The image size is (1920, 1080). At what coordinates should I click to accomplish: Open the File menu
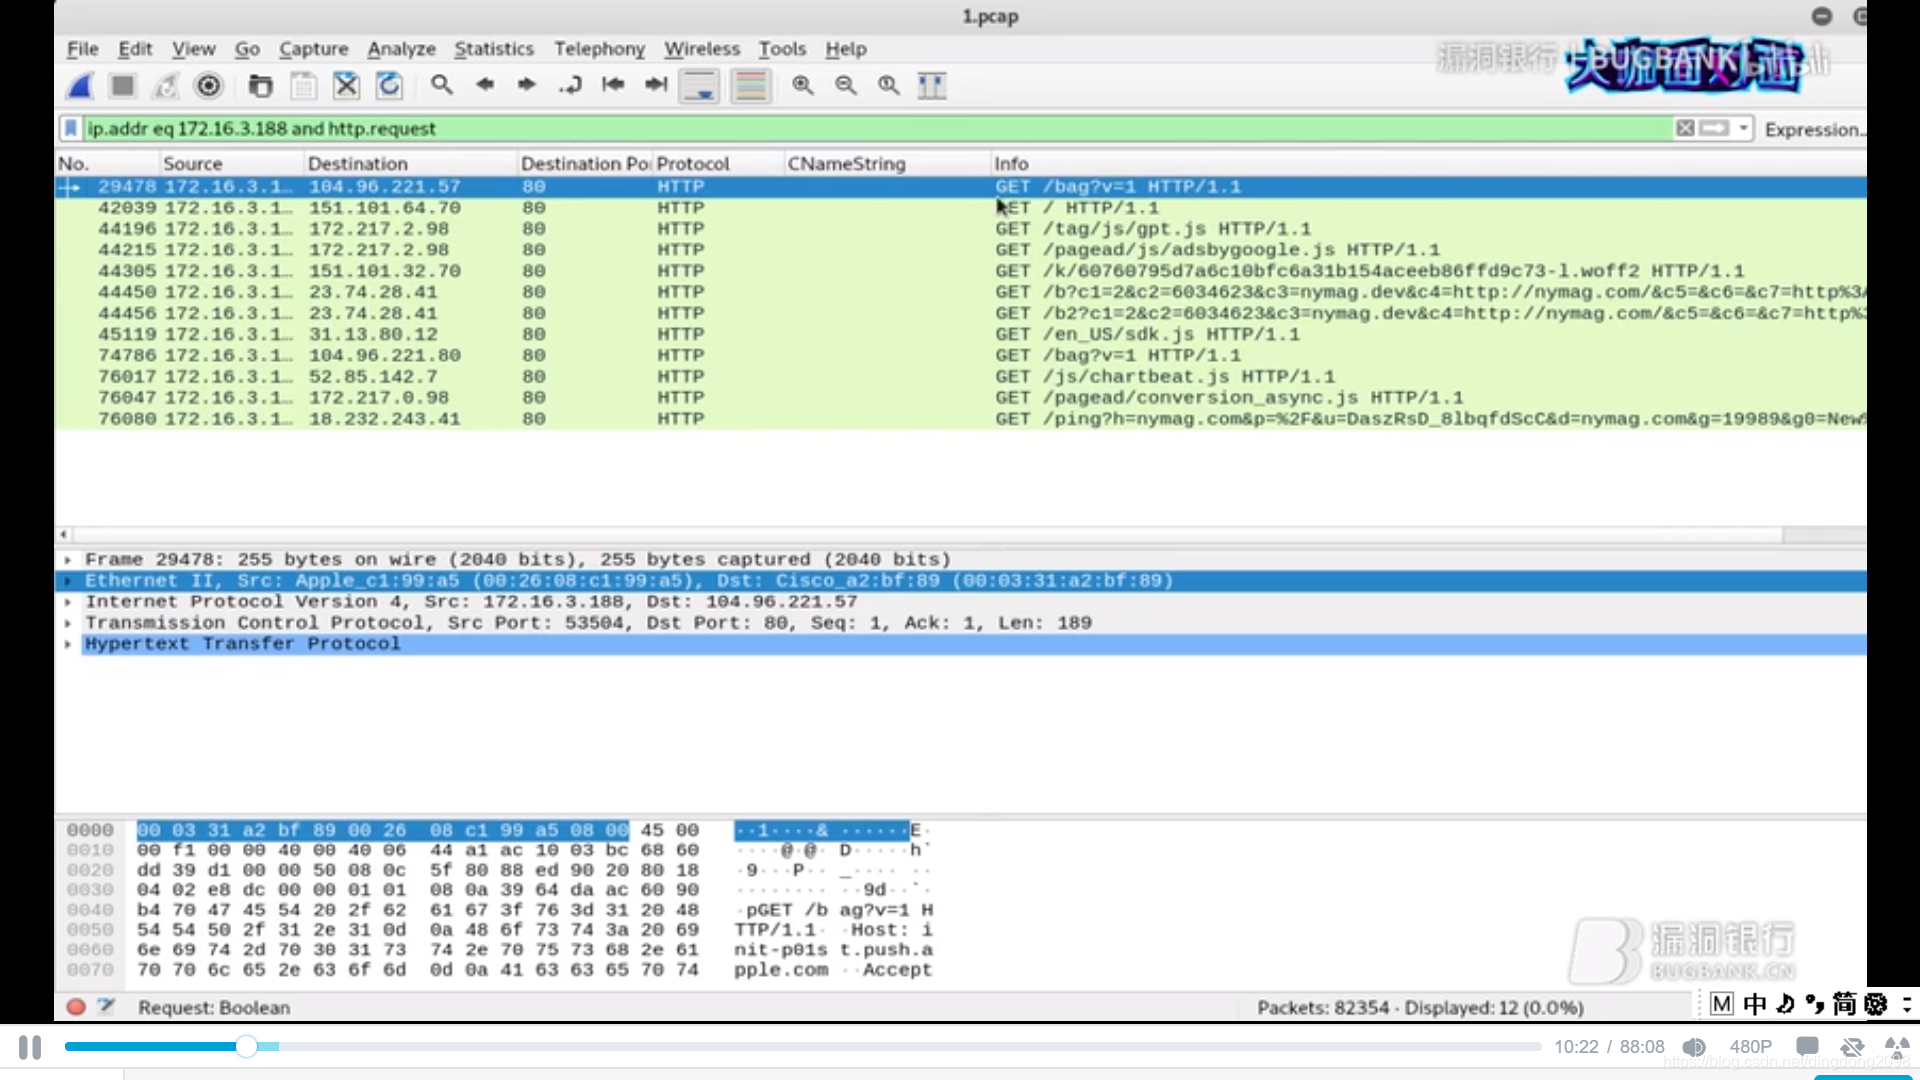pos(83,49)
